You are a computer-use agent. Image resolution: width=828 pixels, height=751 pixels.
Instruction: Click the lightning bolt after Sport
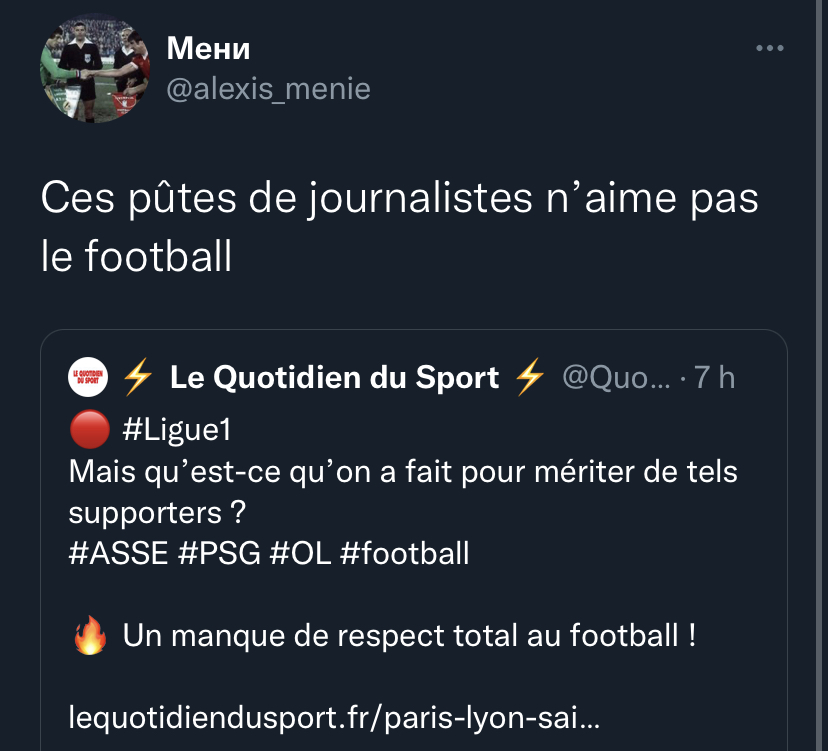(529, 377)
